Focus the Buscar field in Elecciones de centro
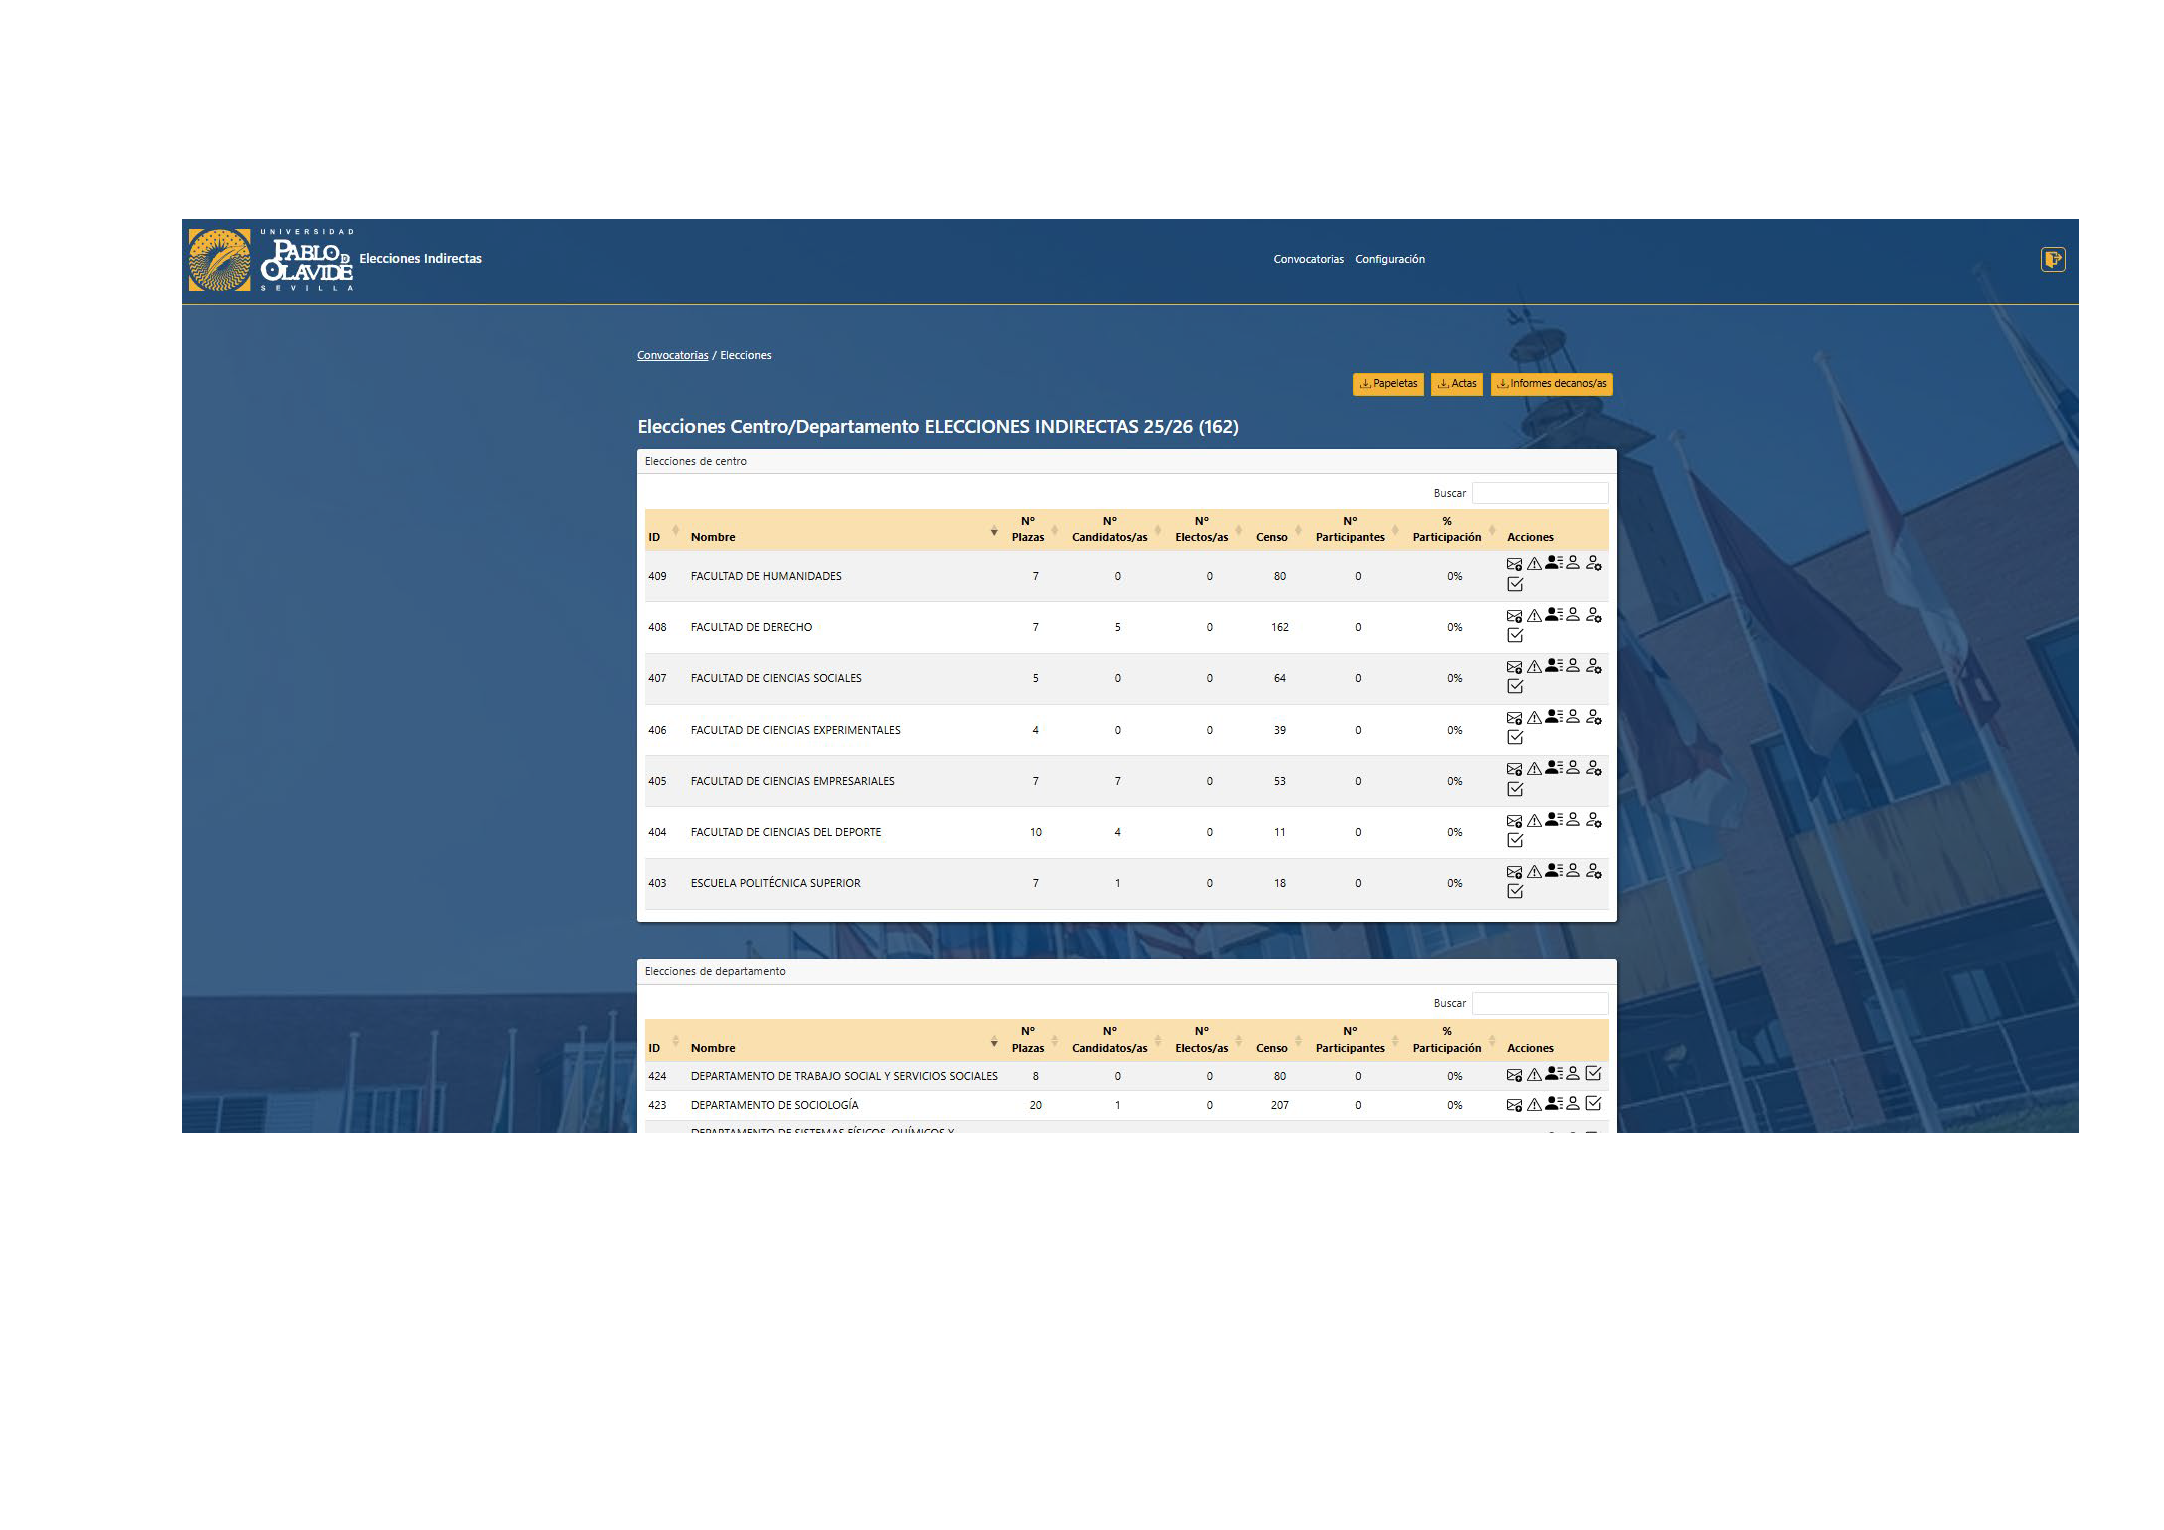 pyautogui.click(x=1539, y=493)
